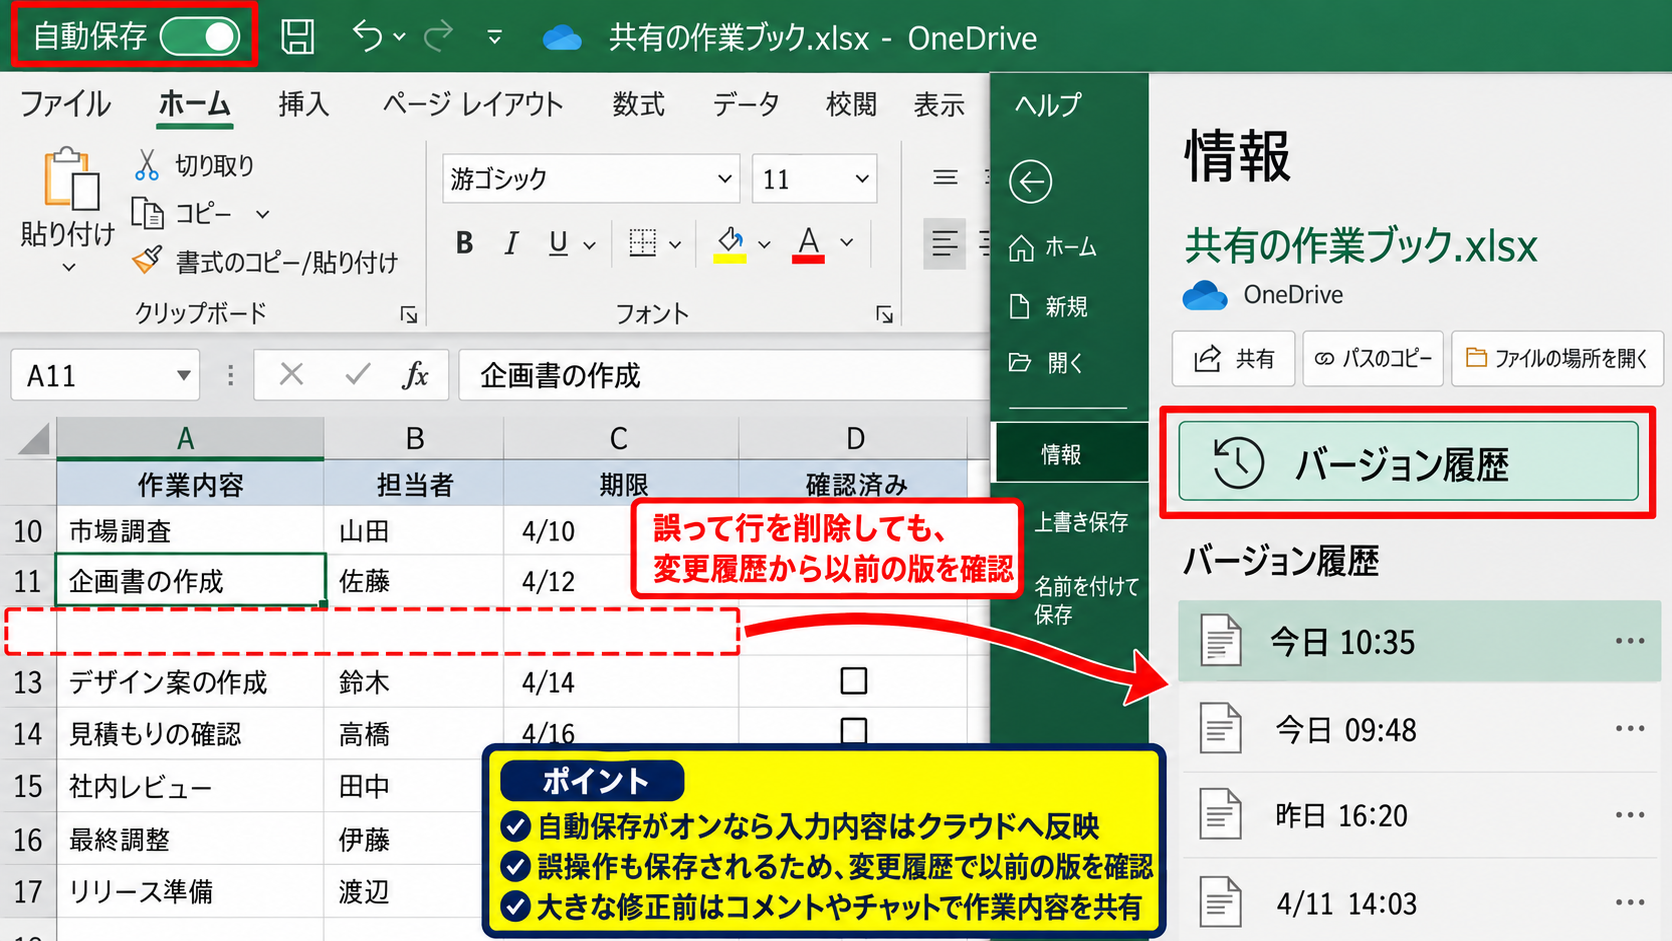Open the ファイル tab
This screenshot has height=941, width=1672.
(x=65, y=104)
